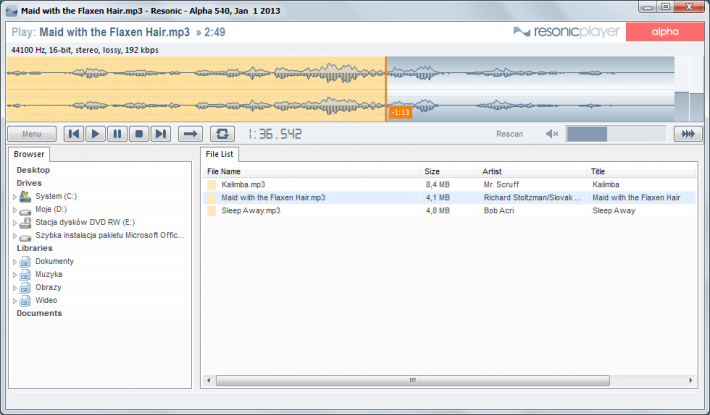Mute audio with the speaker icon
710x415 pixels.
[552, 134]
